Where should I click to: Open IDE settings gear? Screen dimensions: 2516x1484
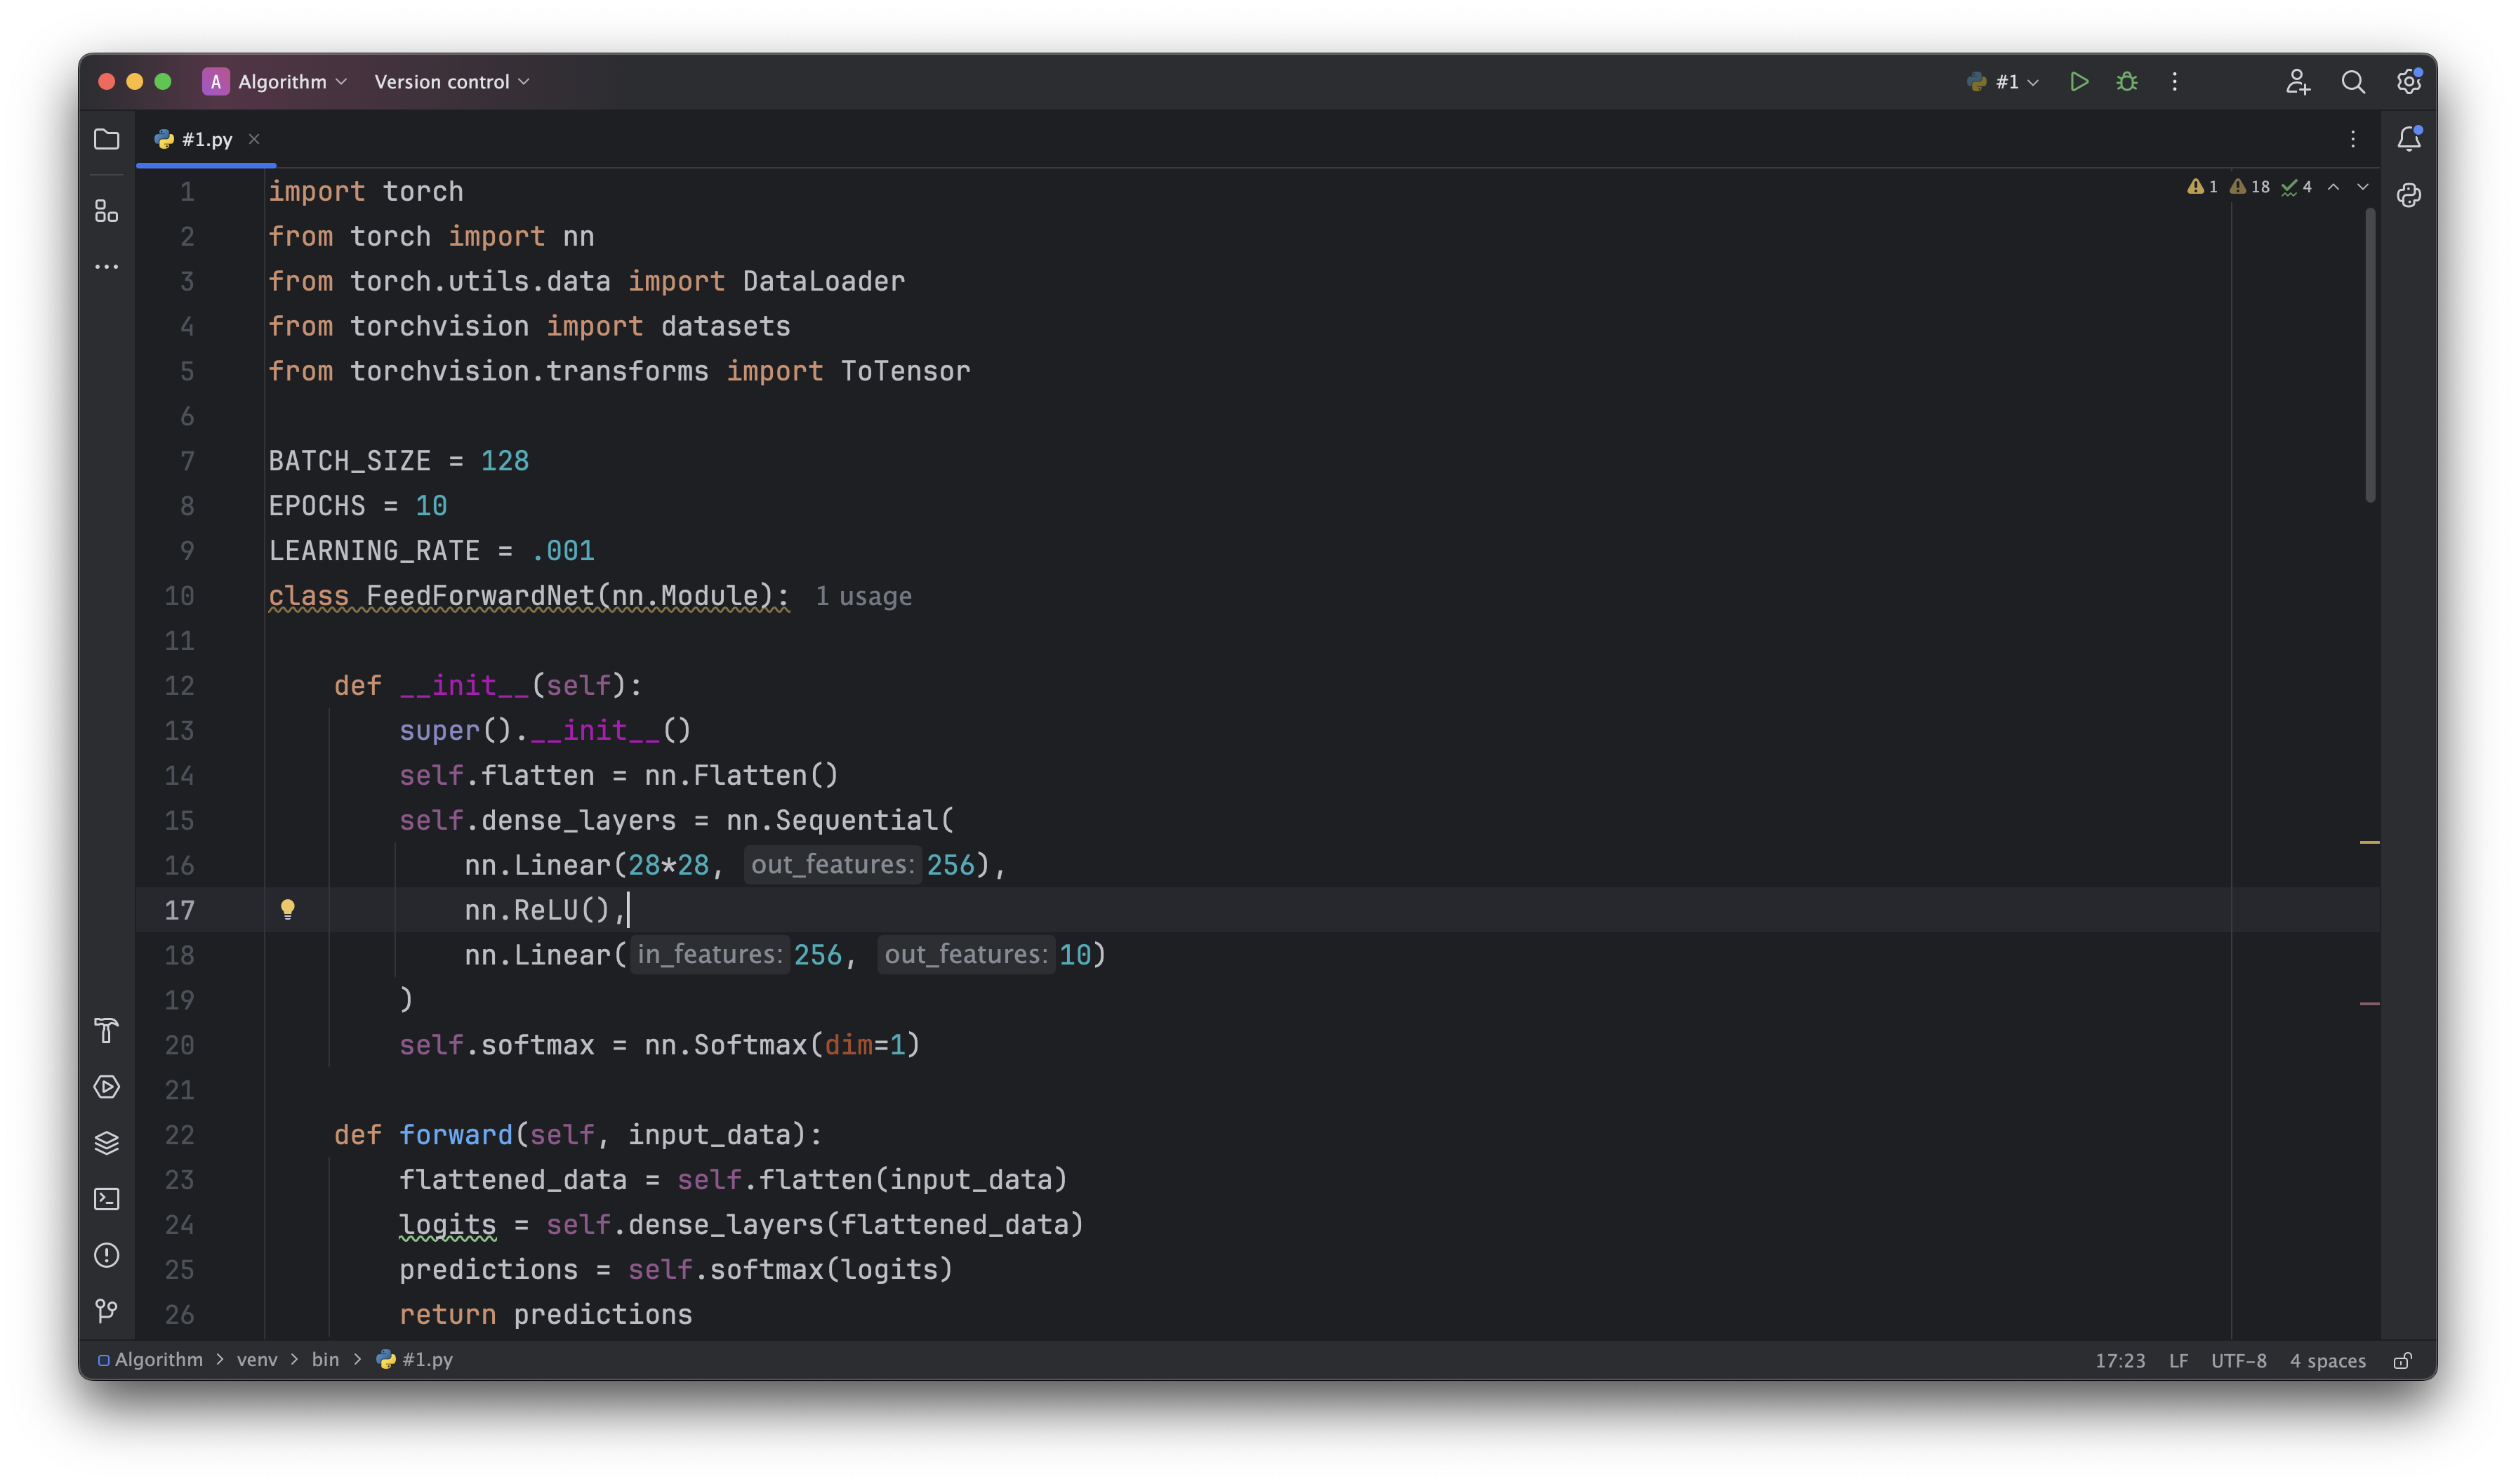click(x=2409, y=82)
